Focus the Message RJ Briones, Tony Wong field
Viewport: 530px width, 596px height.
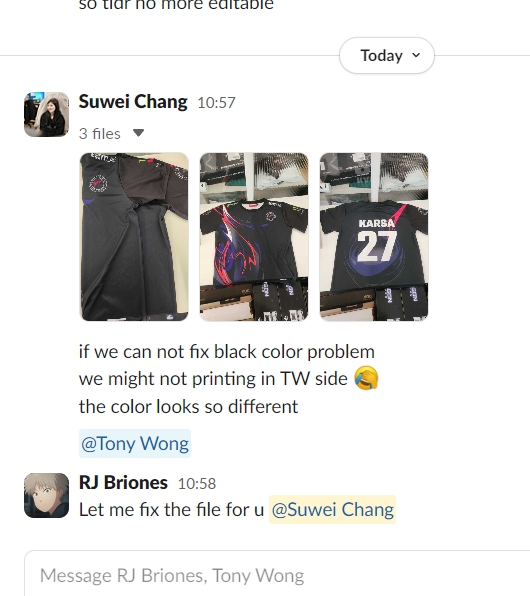(277, 575)
